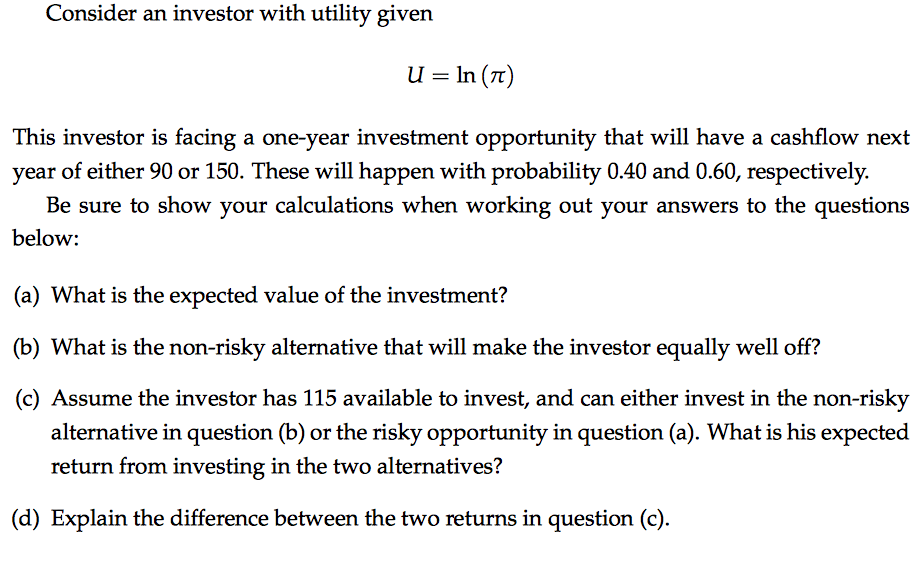This screenshot has width=924, height=561.
Task: Click the question label (d)
Action: [x=26, y=519]
